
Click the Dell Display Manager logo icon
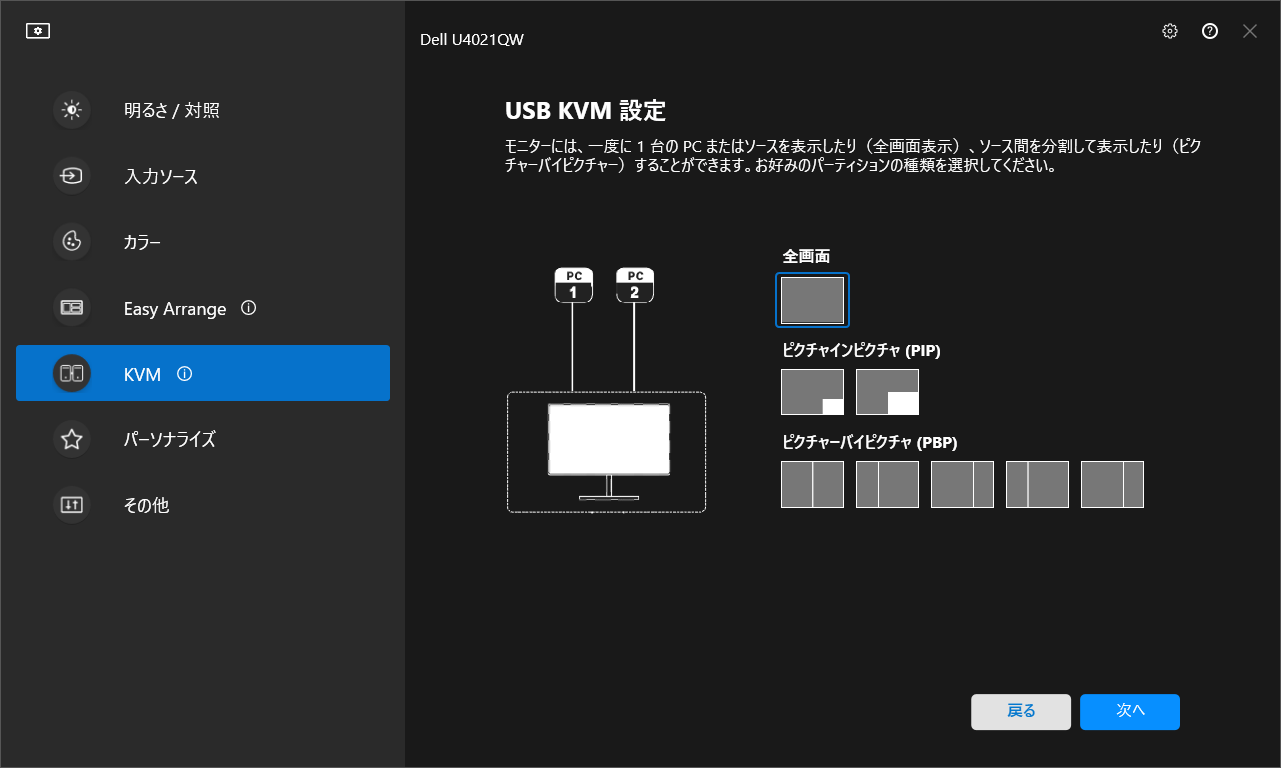click(x=38, y=31)
